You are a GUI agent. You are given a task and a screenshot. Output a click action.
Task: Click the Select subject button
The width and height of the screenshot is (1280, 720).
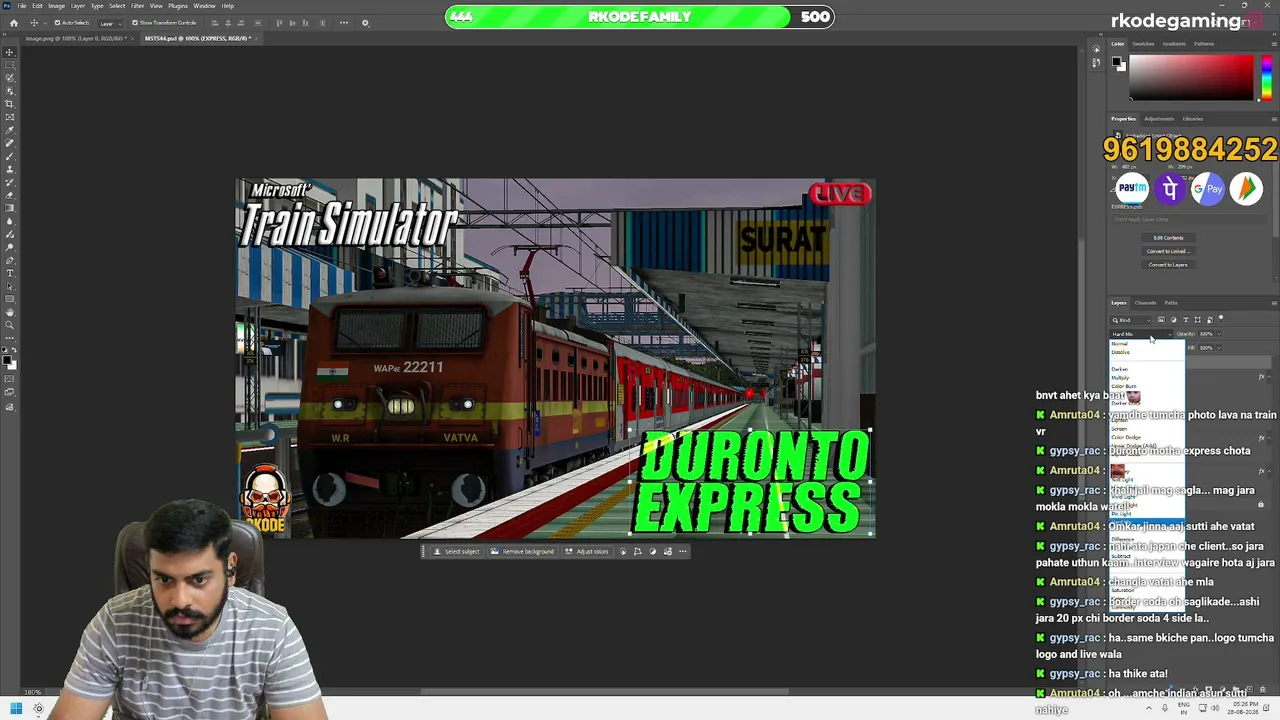457,551
